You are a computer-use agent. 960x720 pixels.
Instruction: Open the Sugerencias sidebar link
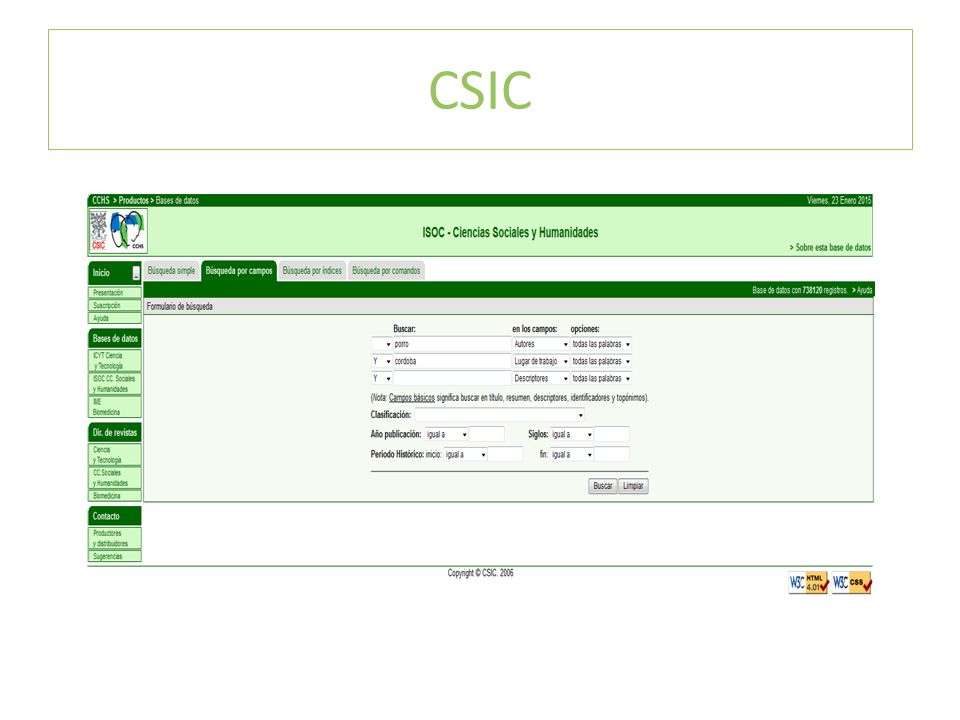click(x=114, y=557)
